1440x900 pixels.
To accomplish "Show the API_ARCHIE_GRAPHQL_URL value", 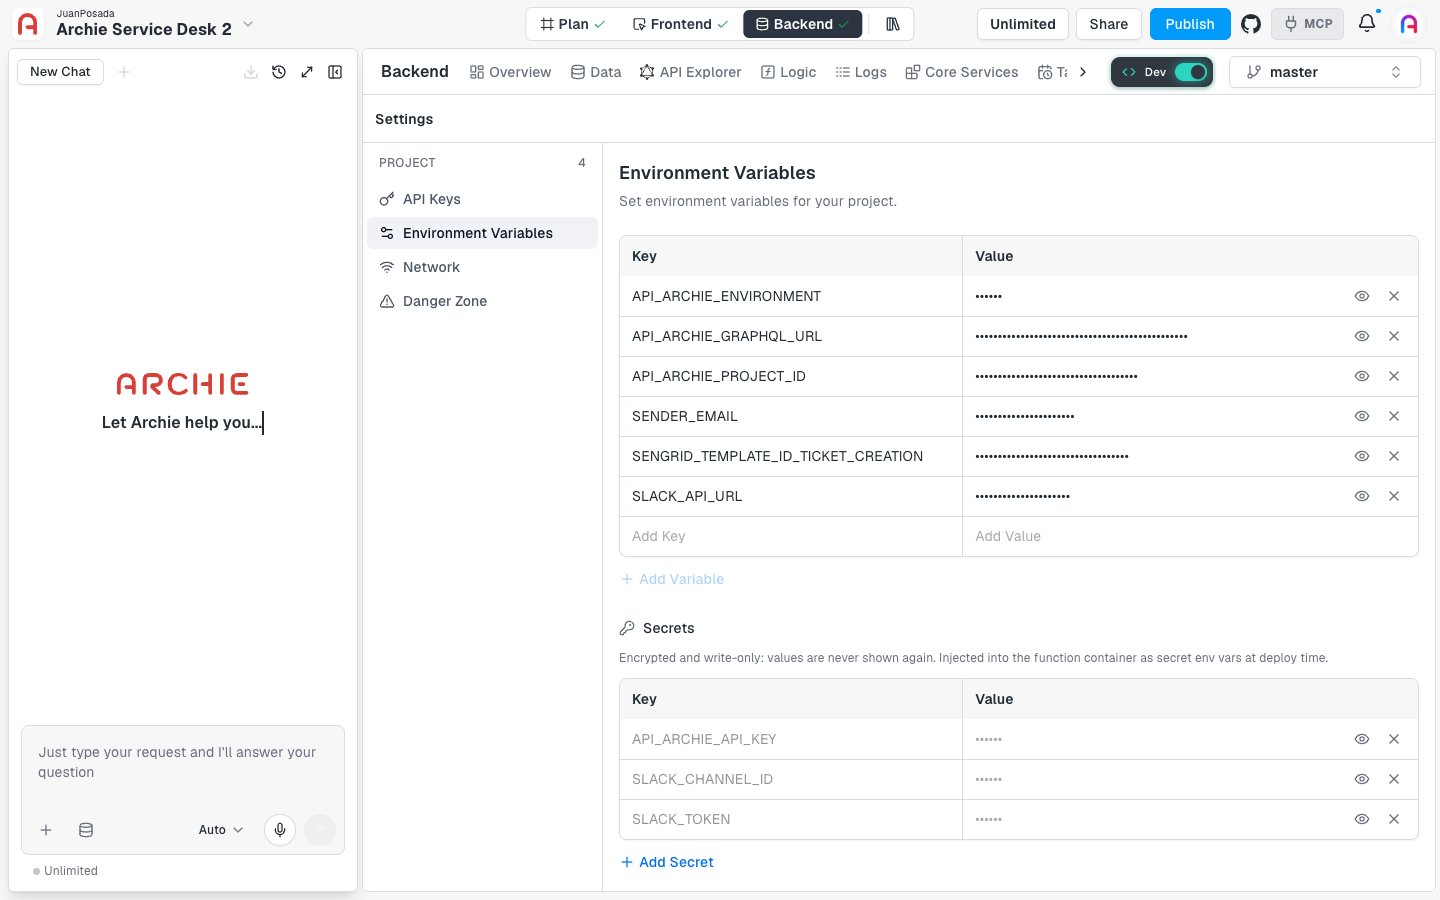I will [x=1362, y=336].
